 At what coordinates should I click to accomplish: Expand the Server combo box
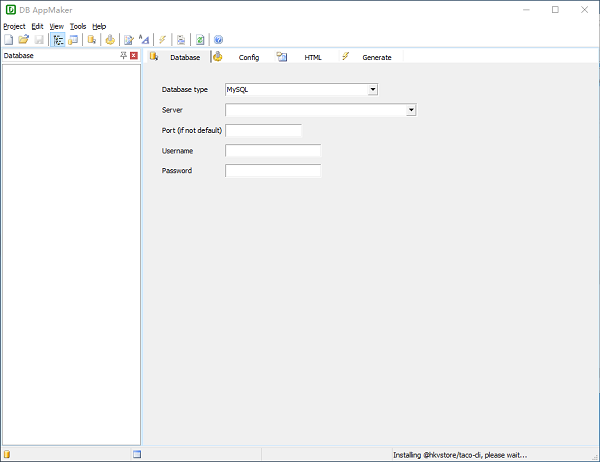[411, 110]
